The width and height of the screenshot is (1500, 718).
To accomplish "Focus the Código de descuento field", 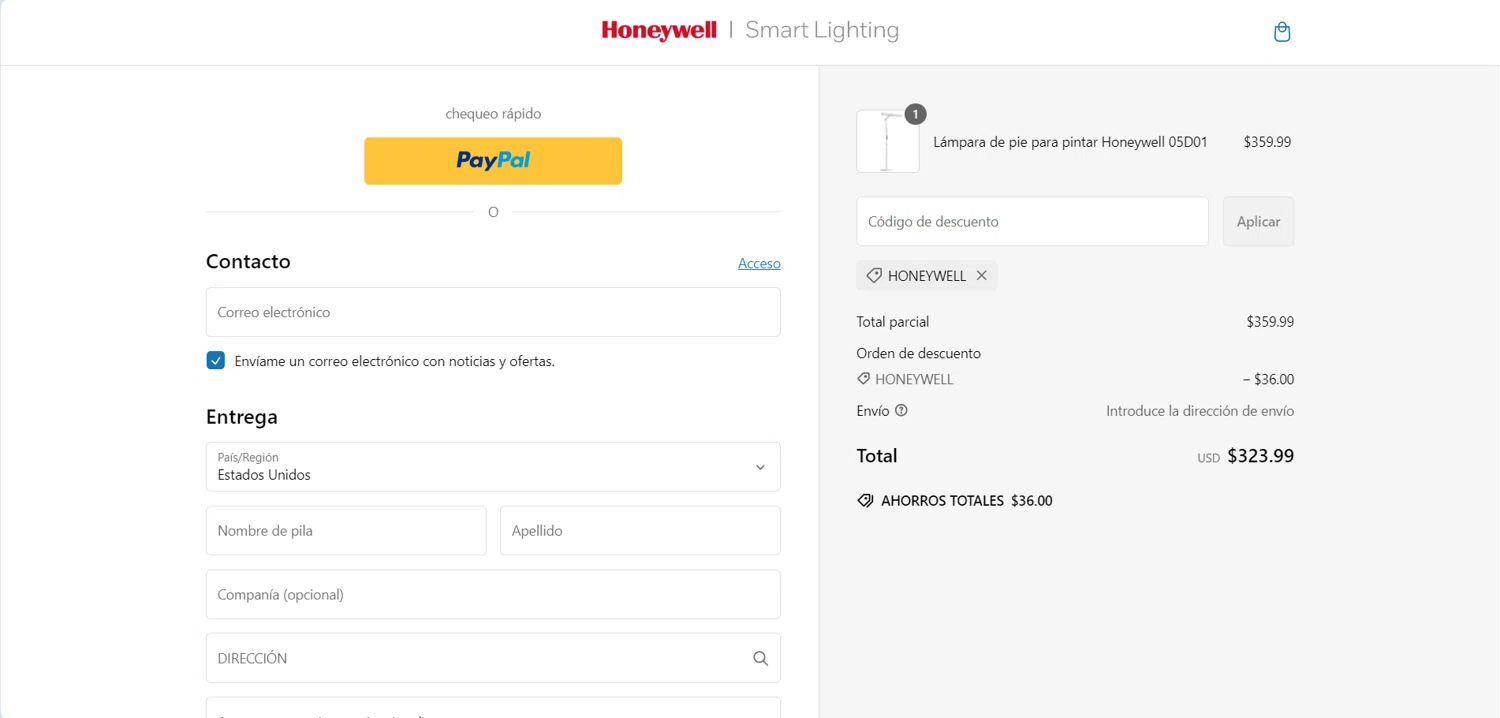I will [1032, 222].
